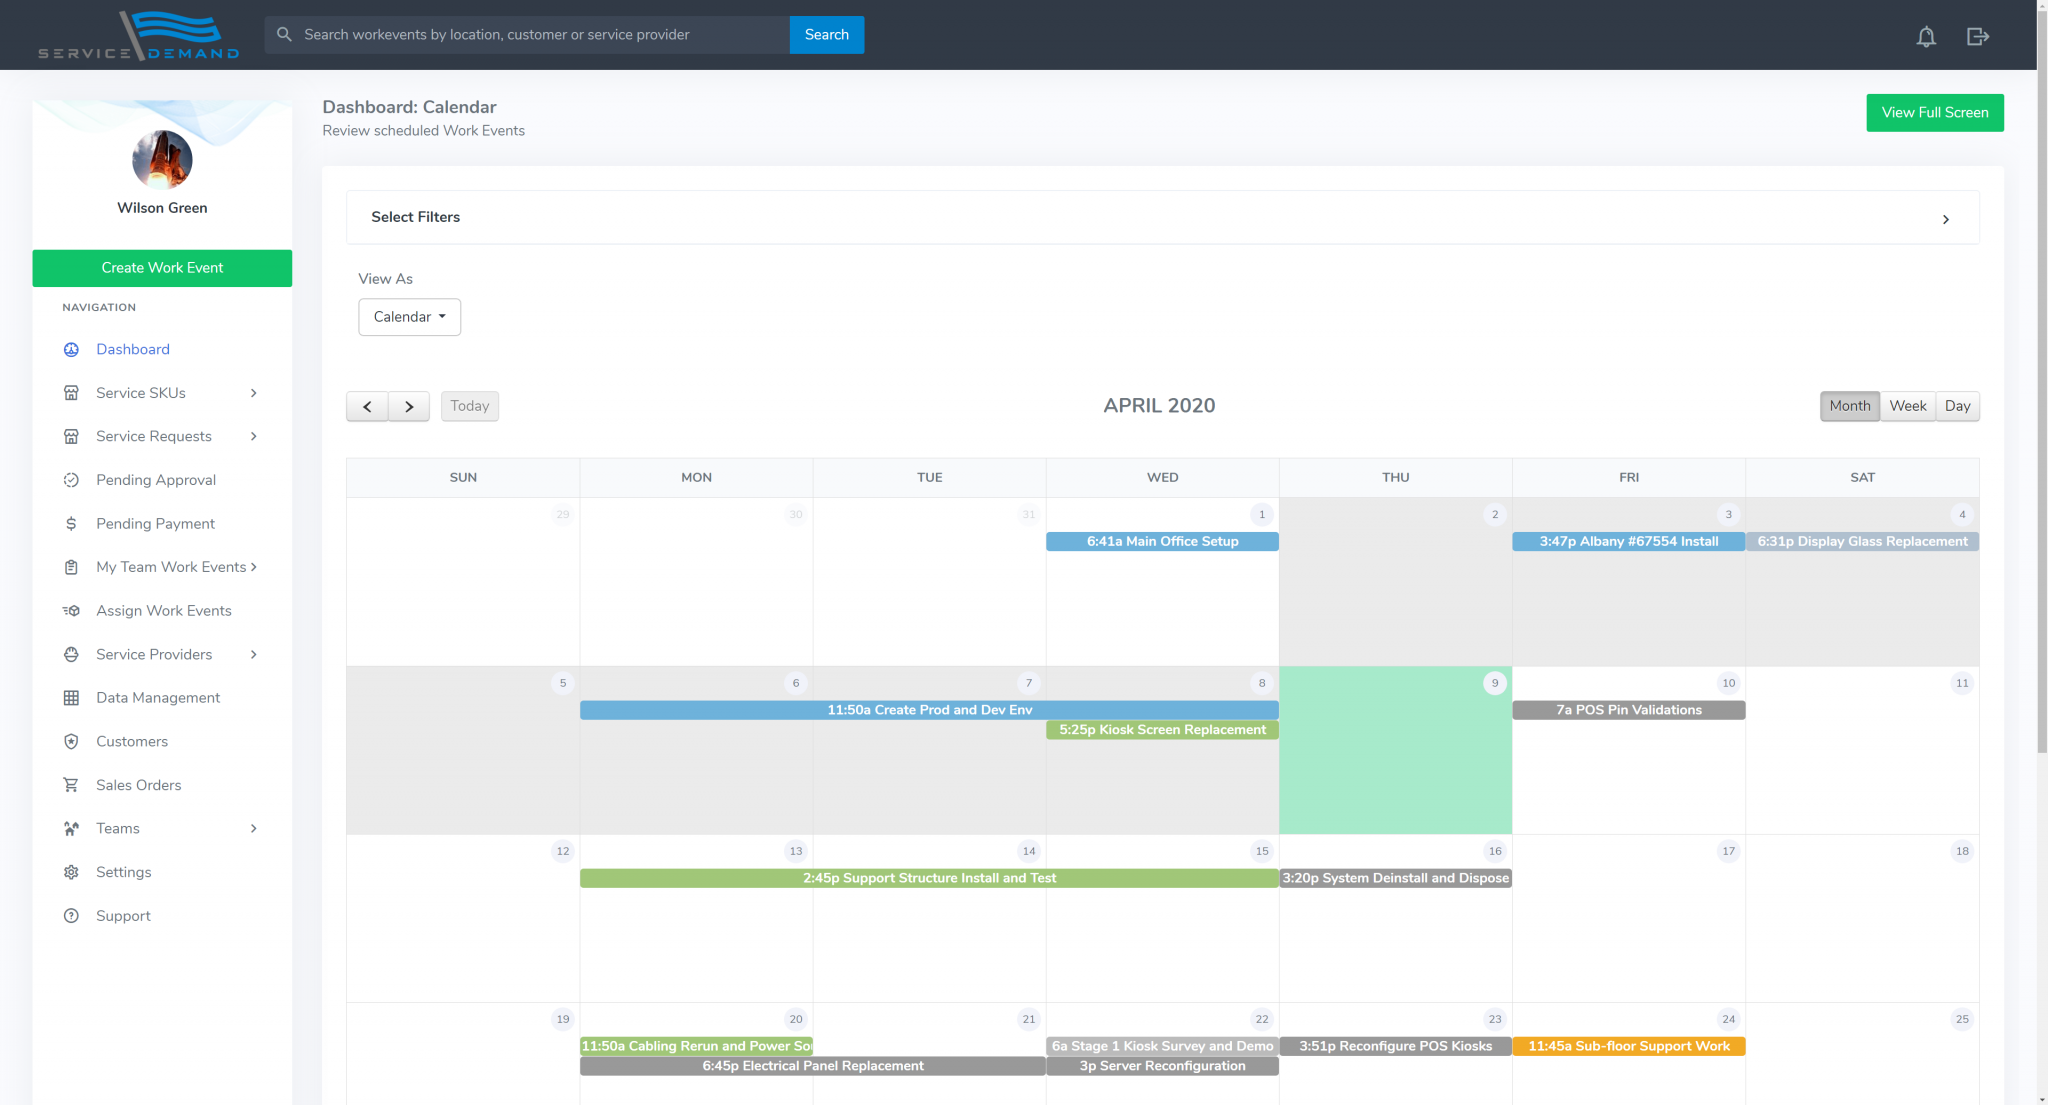
Task: Click the Pending Payment dollar icon
Action: click(71, 523)
